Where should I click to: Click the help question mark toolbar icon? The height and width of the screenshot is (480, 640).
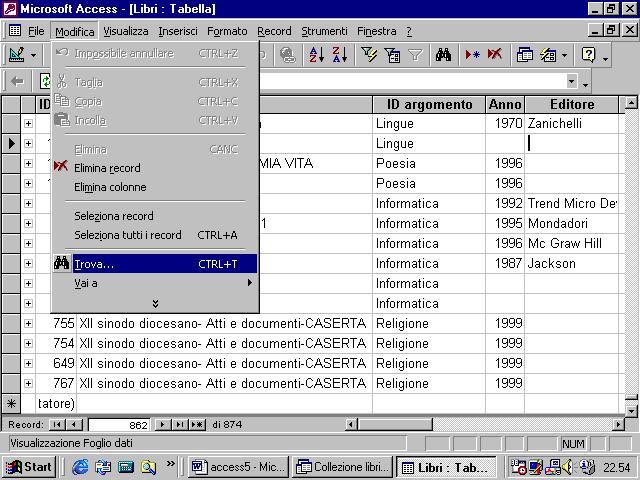(588, 55)
